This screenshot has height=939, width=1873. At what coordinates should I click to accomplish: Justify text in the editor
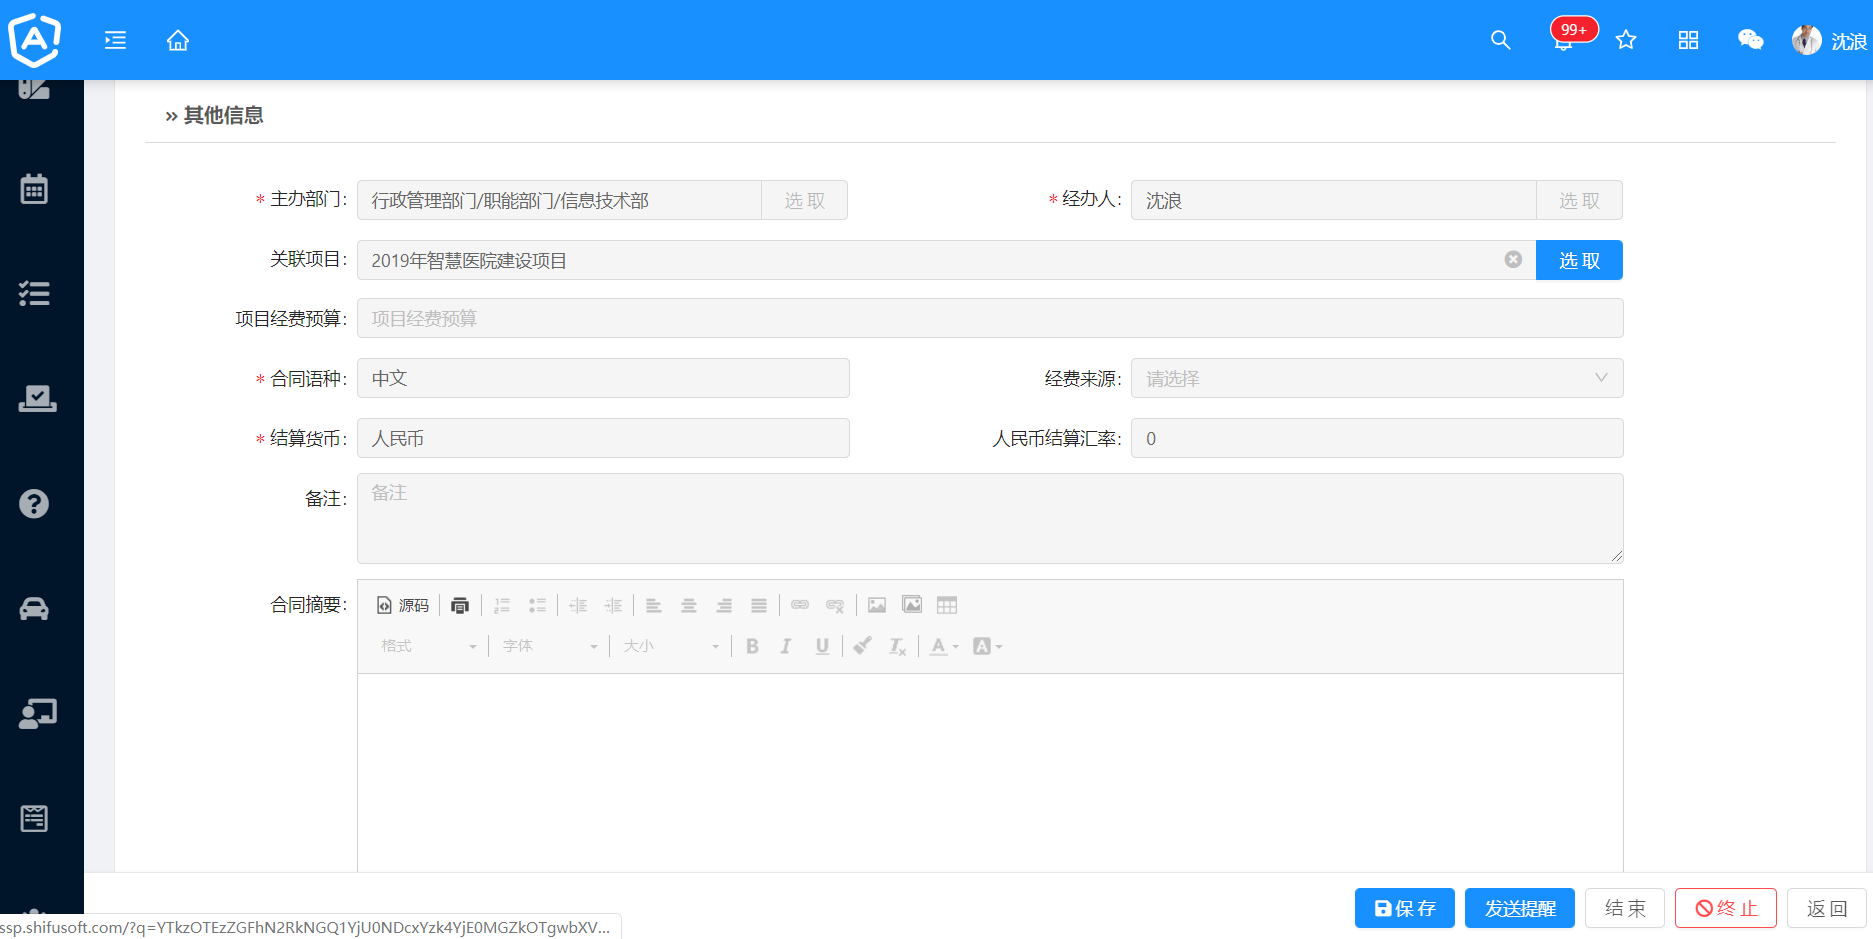pyautogui.click(x=759, y=605)
